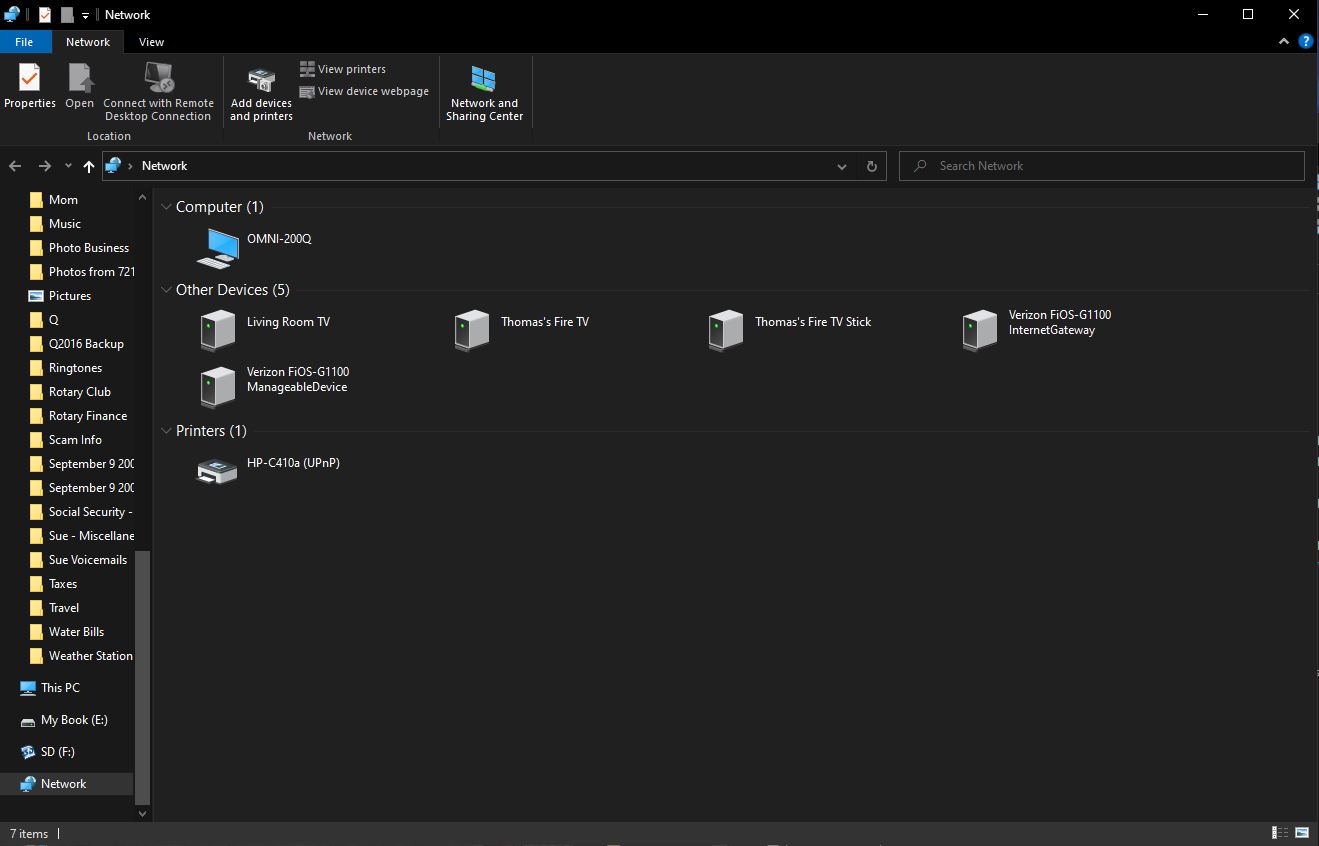The height and width of the screenshot is (846, 1319).
Task: Select the Verizon FiOS-G1100 ManageableDevice icon
Action: click(217, 387)
